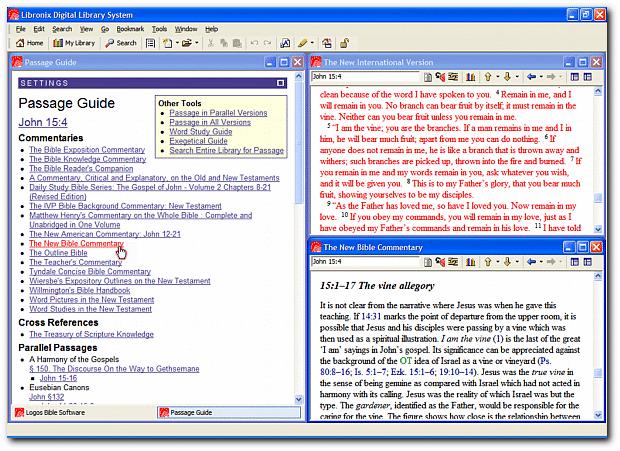Click the up arrow in New International Version toolbar
620x451 pixels.
pyautogui.click(x=488, y=77)
